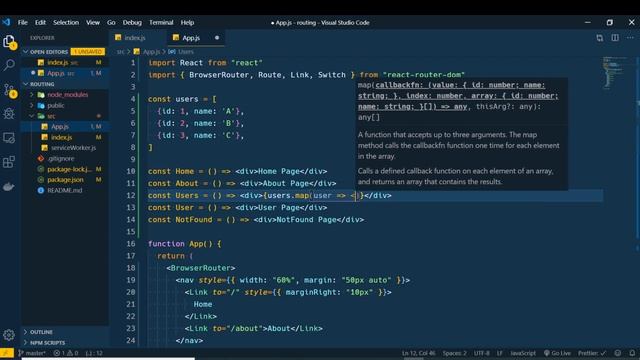Open the Source Control view
The image size is (640, 360).
[x=9, y=90]
